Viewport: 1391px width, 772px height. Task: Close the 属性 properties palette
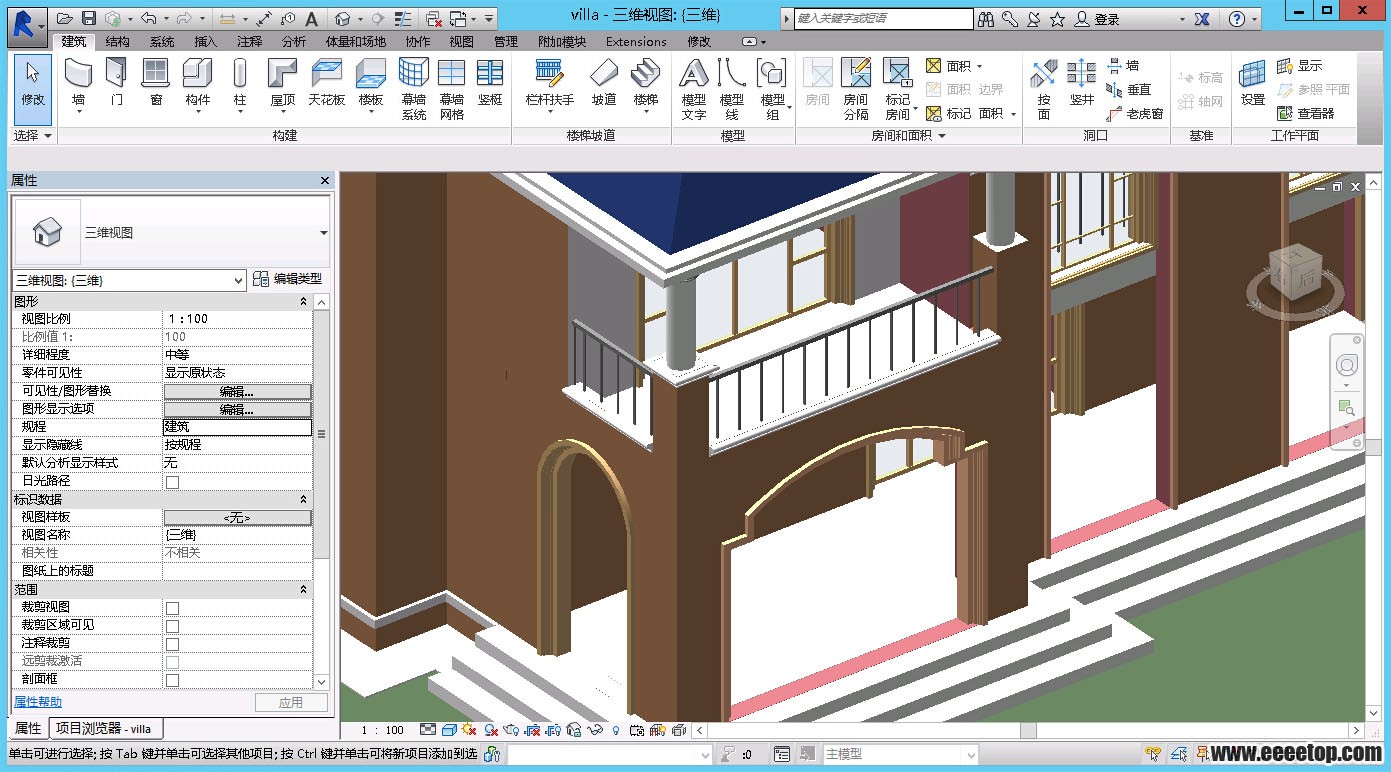[325, 180]
